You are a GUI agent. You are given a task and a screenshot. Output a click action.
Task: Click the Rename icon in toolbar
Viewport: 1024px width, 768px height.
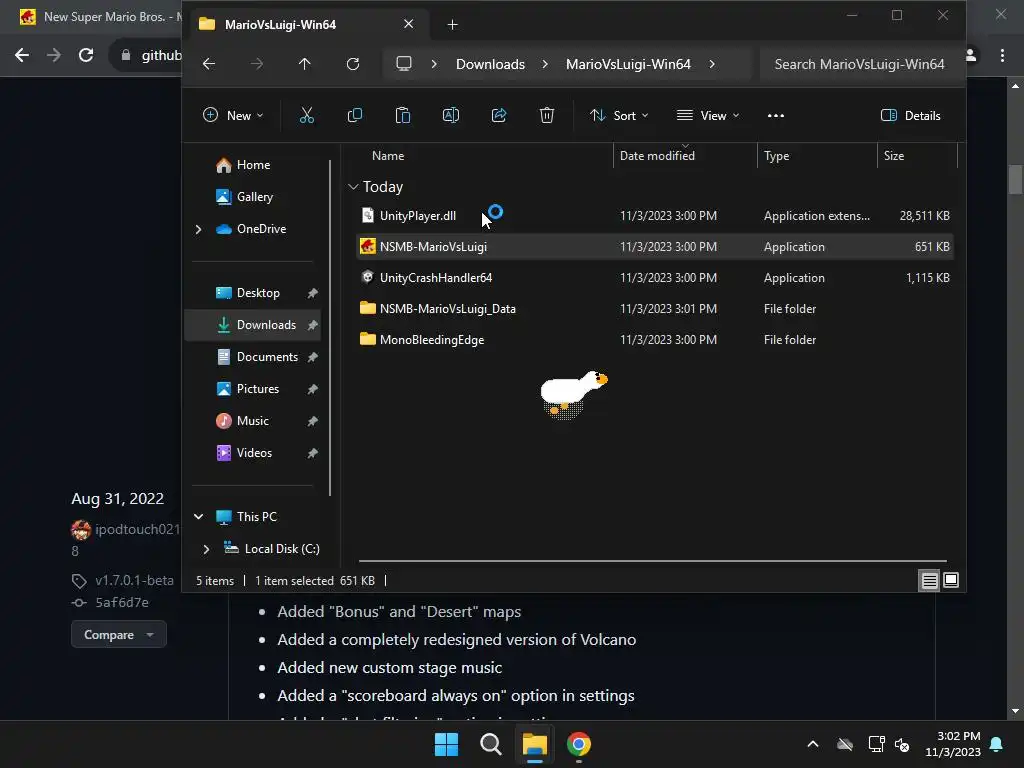pos(451,116)
